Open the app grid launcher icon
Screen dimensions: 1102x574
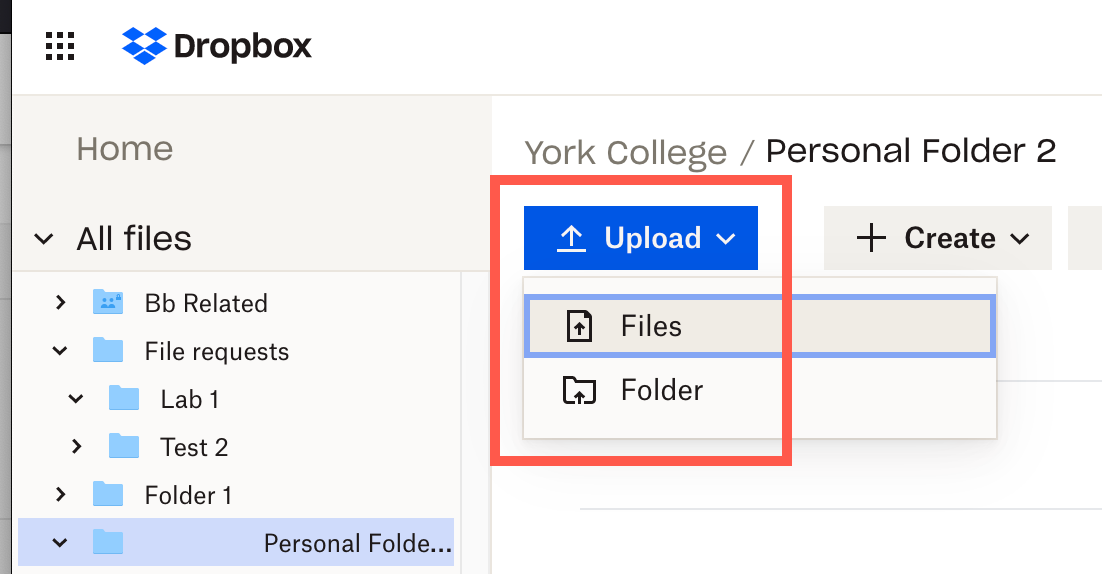pyautogui.click(x=60, y=46)
